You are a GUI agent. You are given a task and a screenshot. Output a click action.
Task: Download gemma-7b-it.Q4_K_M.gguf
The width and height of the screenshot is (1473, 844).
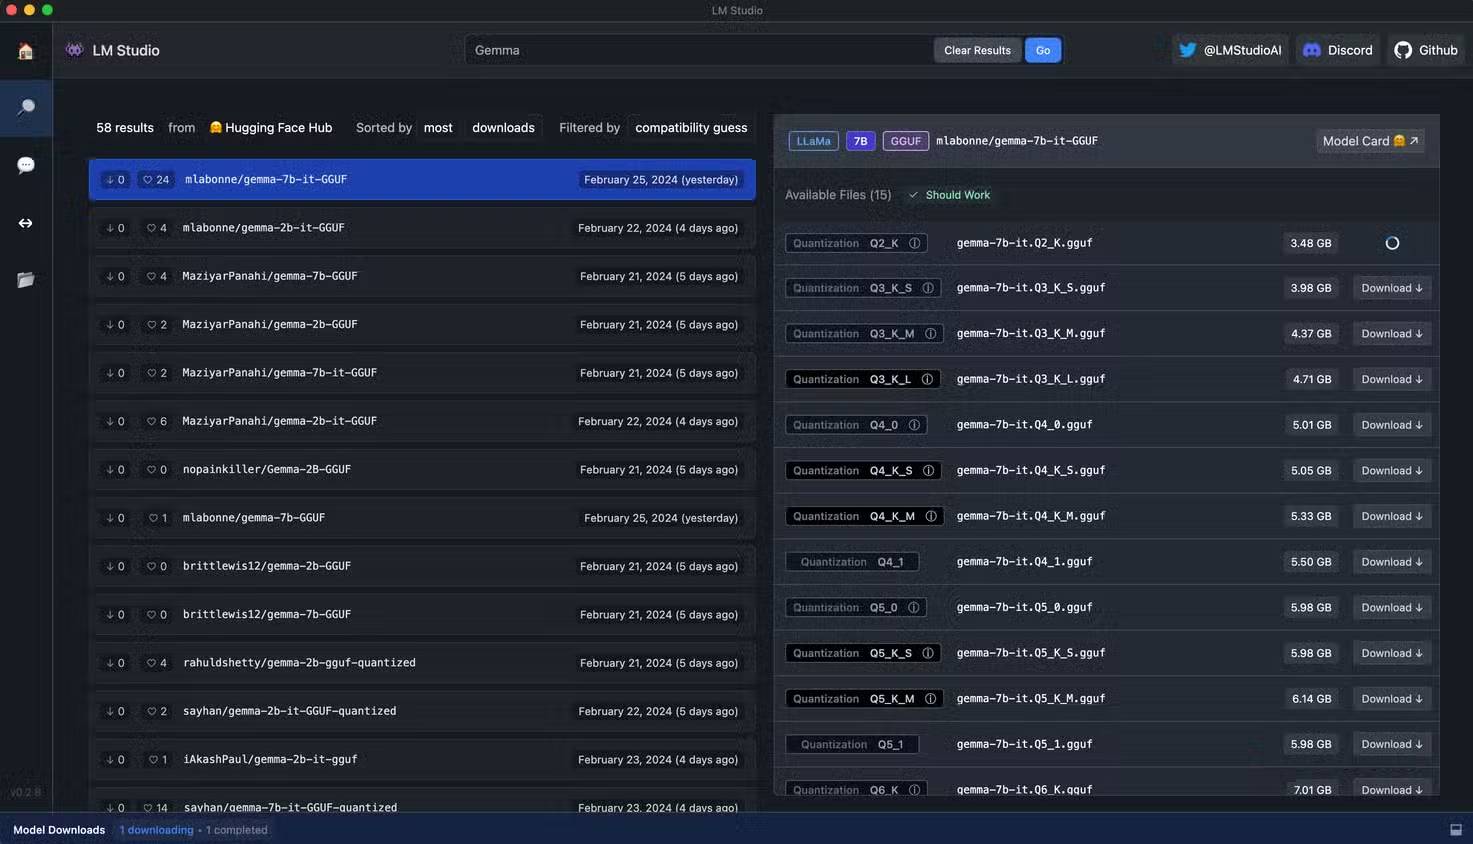click(x=1392, y=517)
